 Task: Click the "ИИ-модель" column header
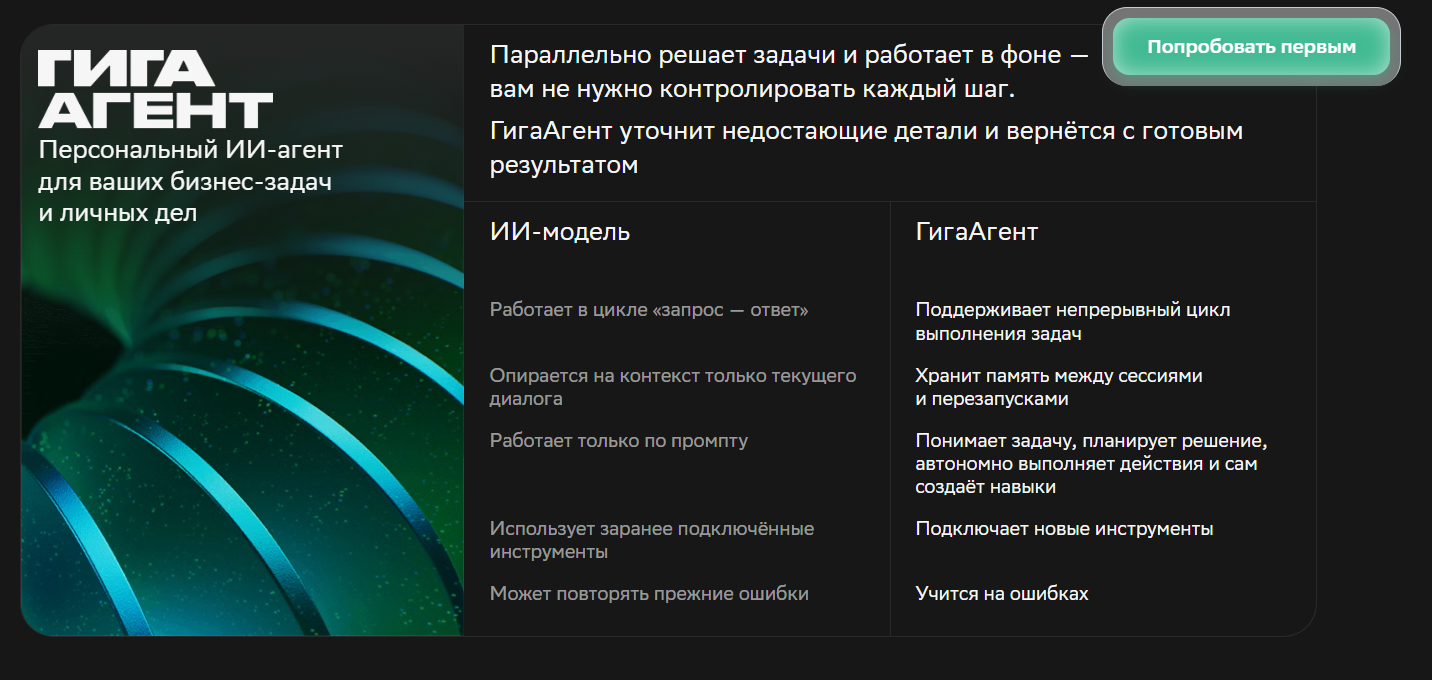(x=560, y=232)
